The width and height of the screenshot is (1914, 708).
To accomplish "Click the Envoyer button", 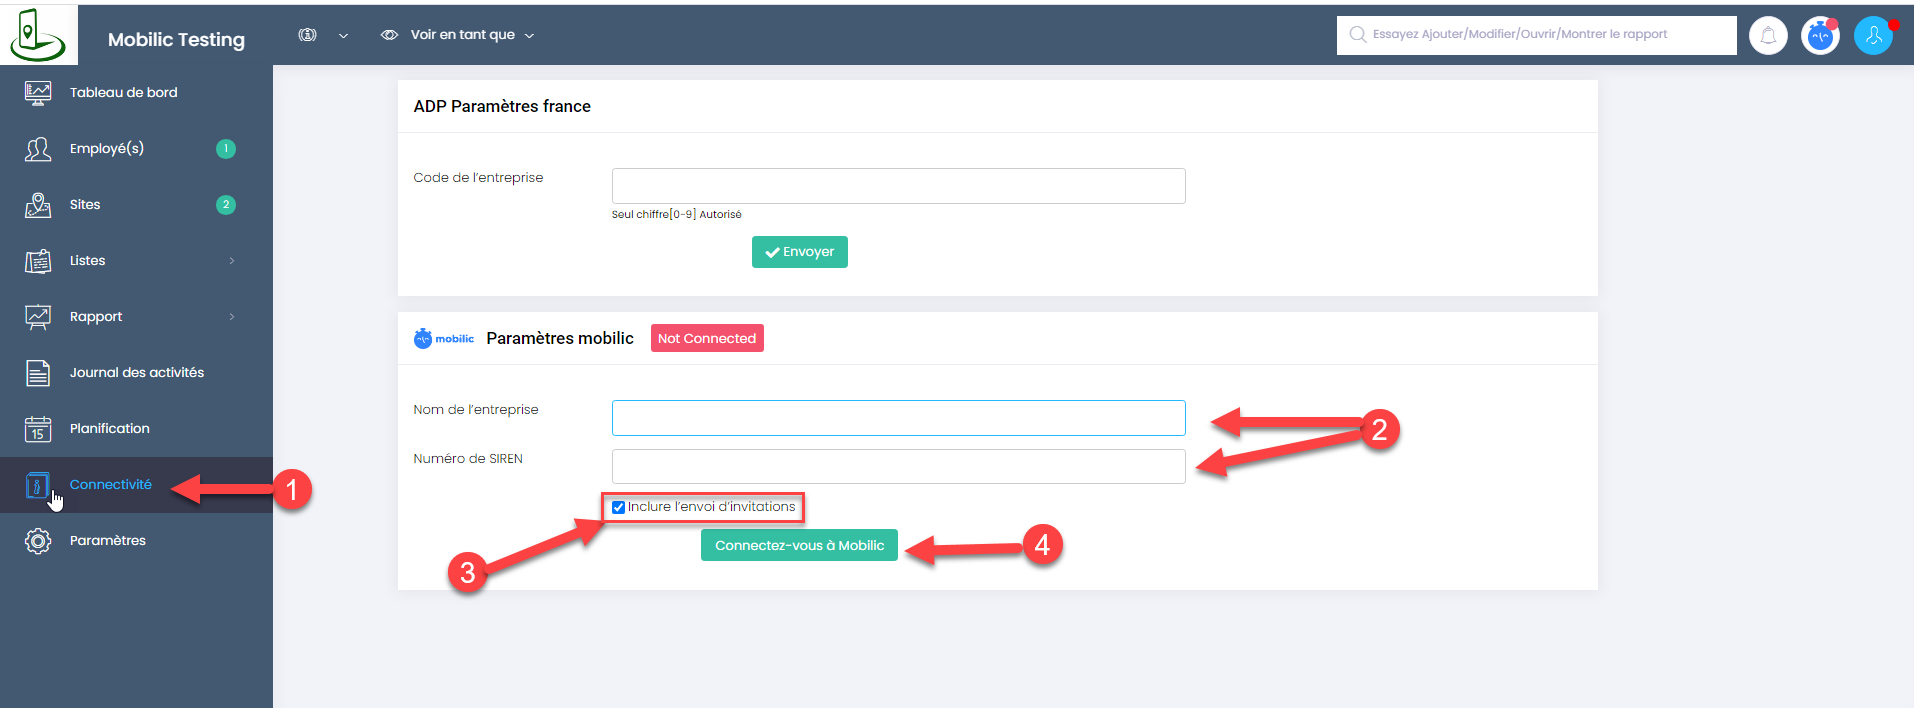I will click(800, 252).
